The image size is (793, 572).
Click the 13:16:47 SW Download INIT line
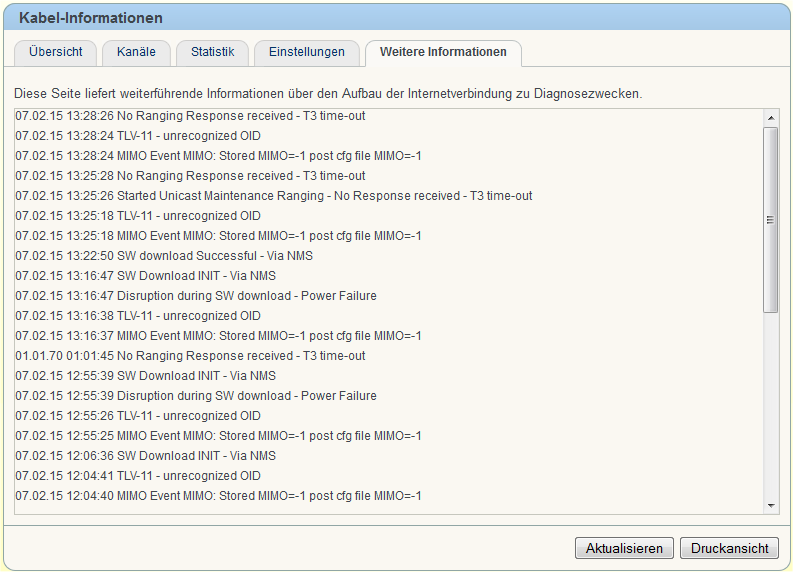[146, 276]
